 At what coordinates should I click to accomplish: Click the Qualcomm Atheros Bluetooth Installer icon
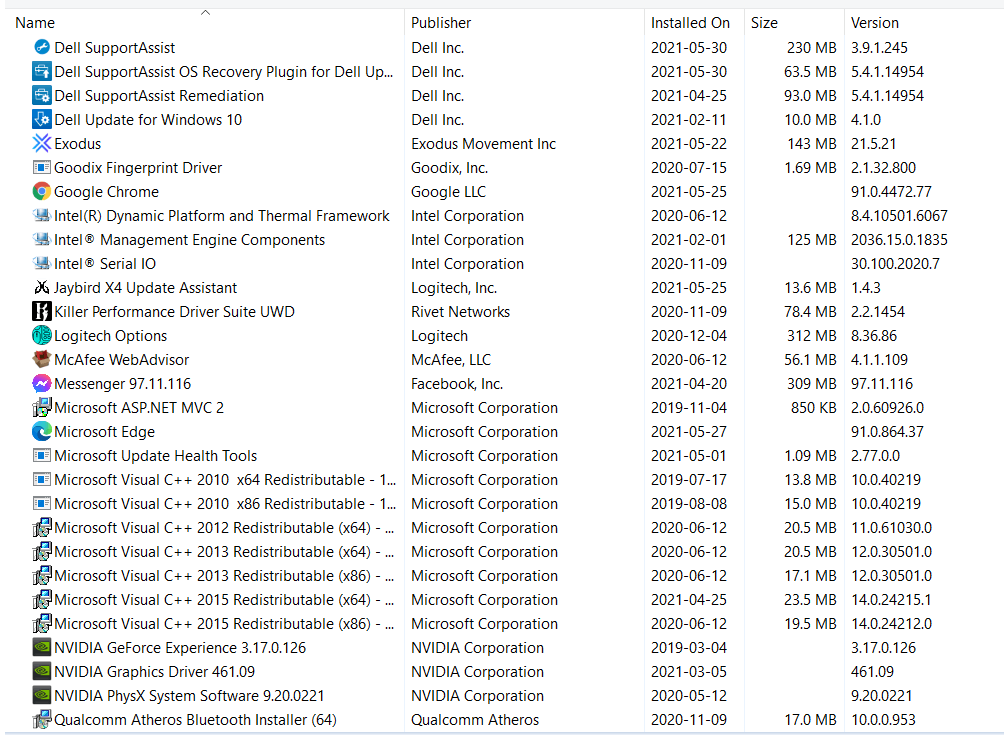[x=42, y=720]
